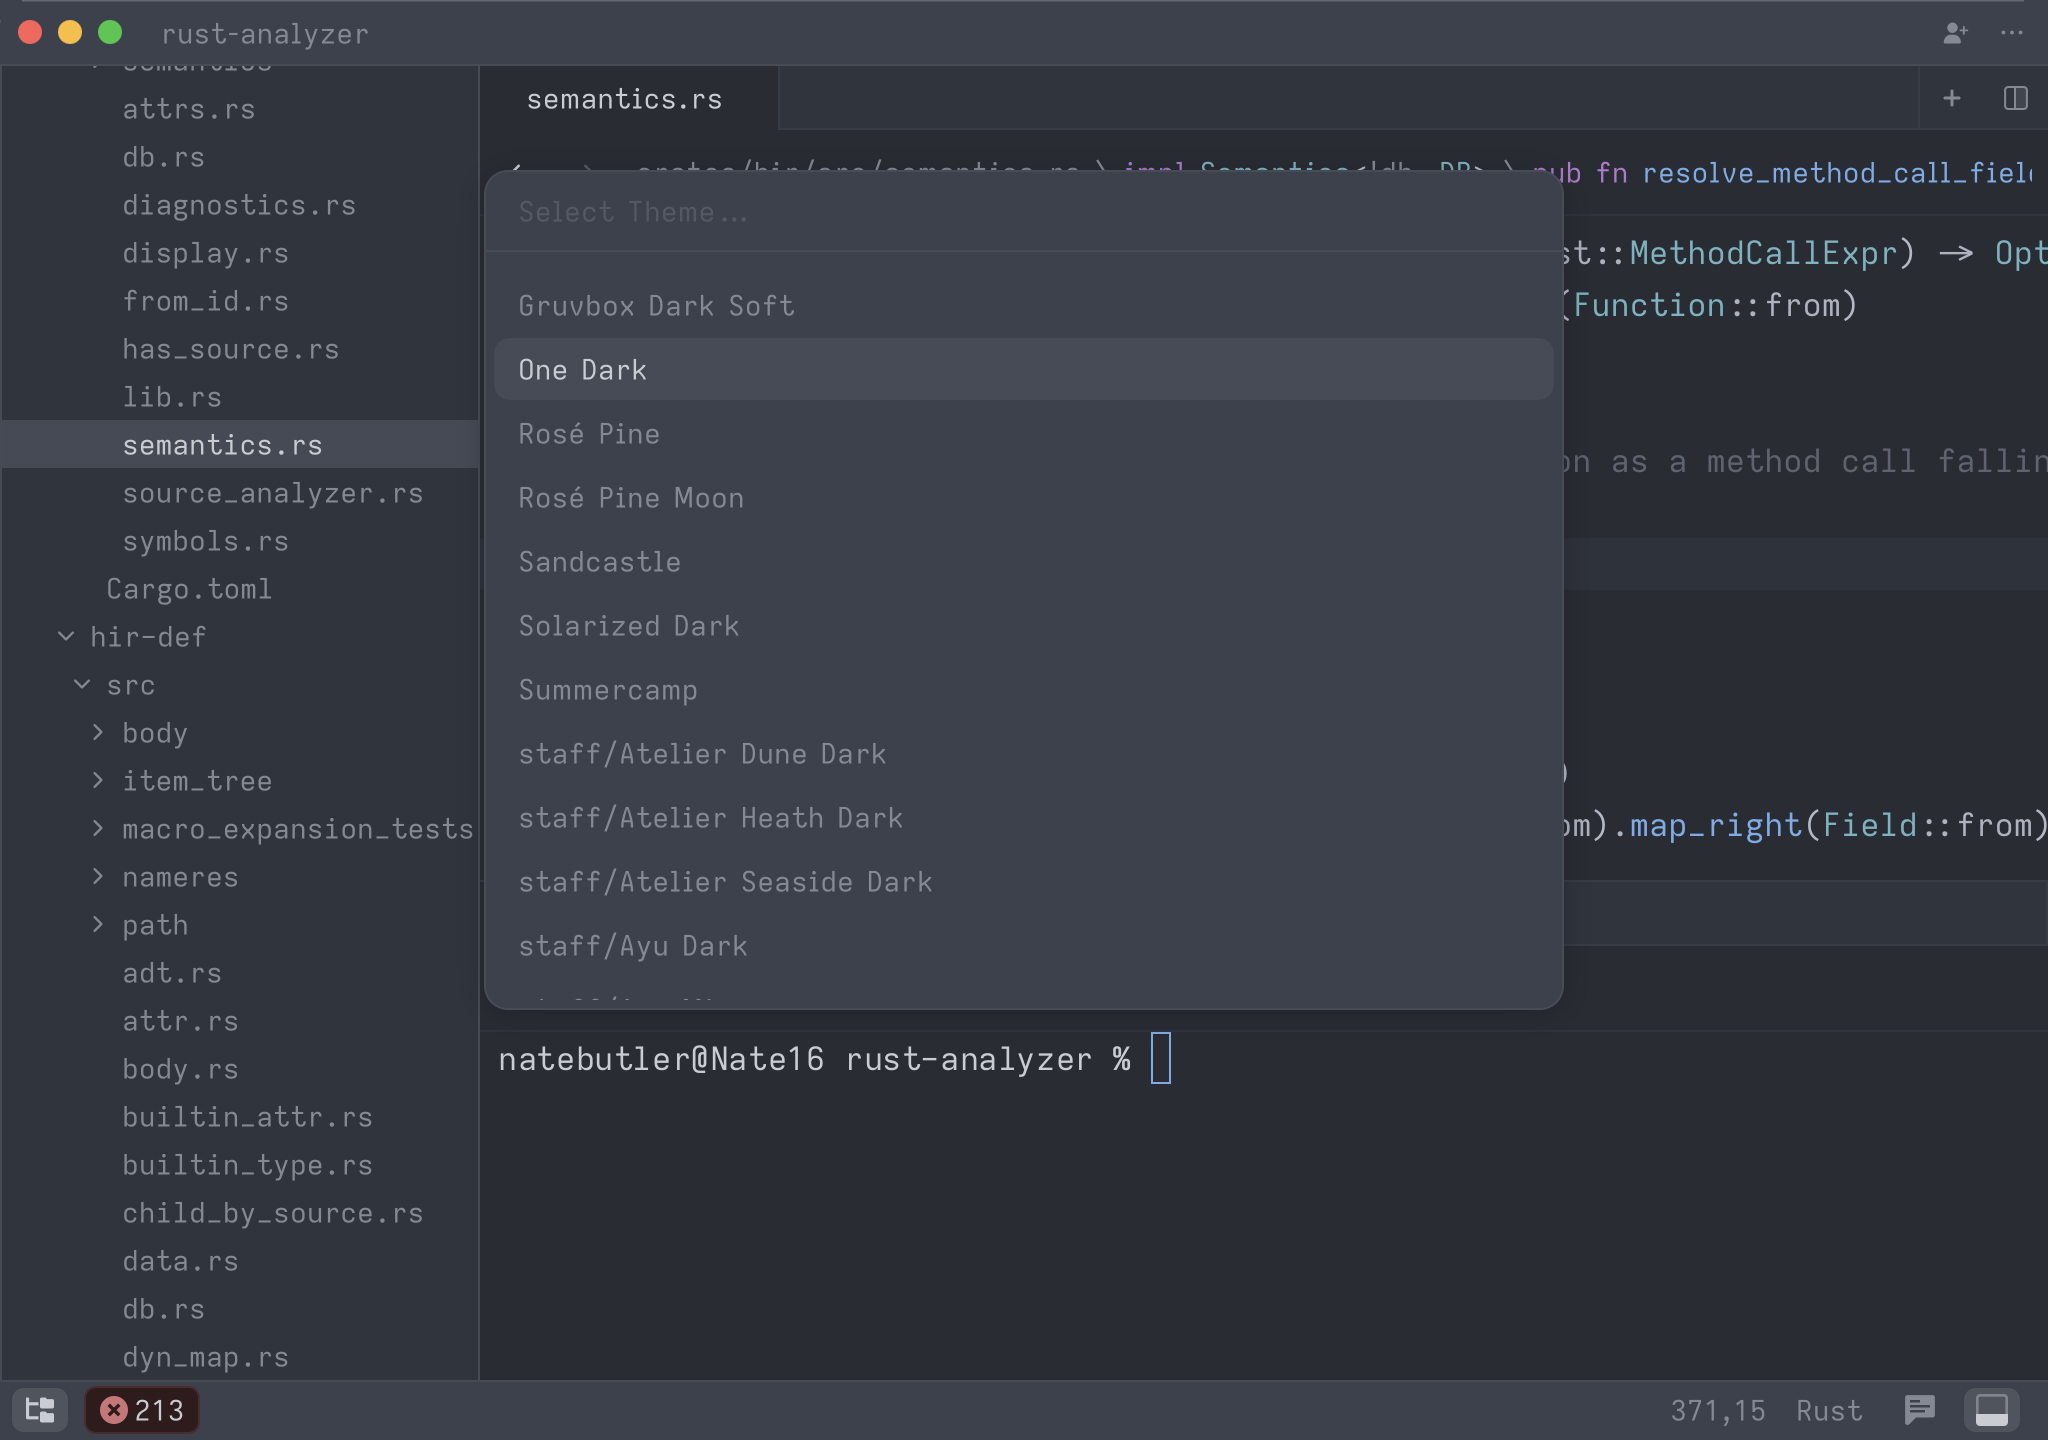
Task: Switch to the semantics.rs tab
Action: click(624, 99)
